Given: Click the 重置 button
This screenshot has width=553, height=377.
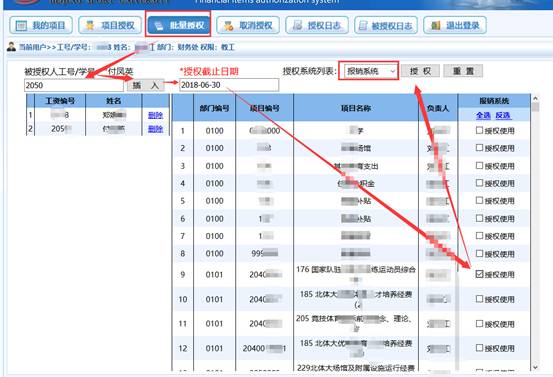Looking at the screenshot, I should click(x=463, y=71).
